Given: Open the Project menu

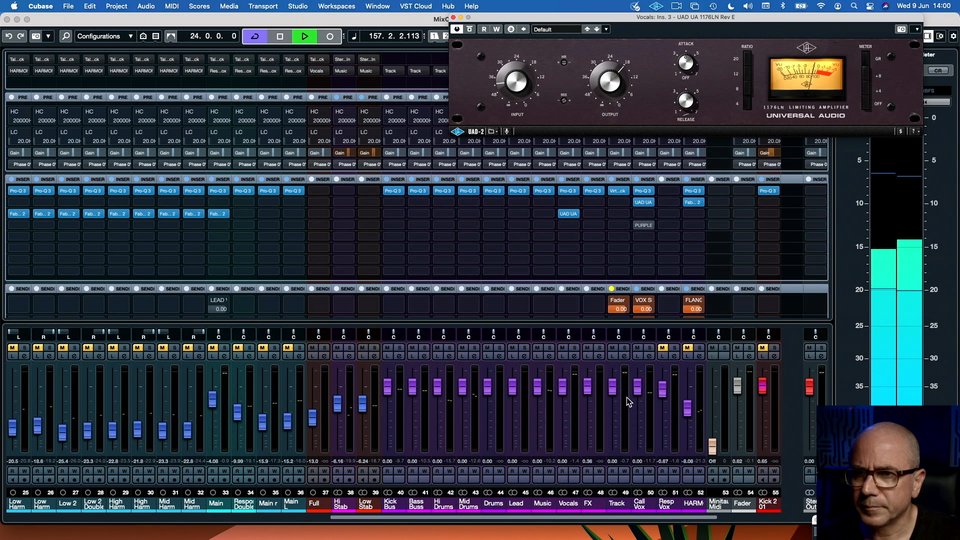Looking at the screenshot, I should click(x=116, y=6).
